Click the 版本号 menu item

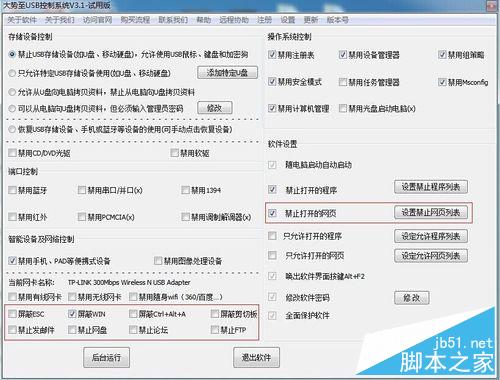tap(337, 20)
